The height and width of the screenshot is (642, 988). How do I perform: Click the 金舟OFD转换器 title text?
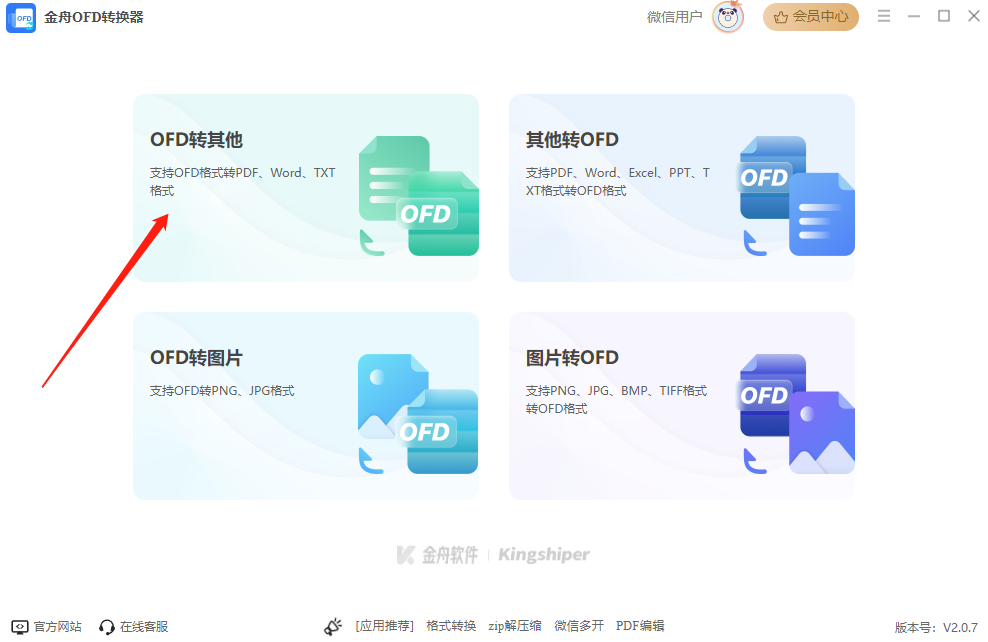point(94,17)
